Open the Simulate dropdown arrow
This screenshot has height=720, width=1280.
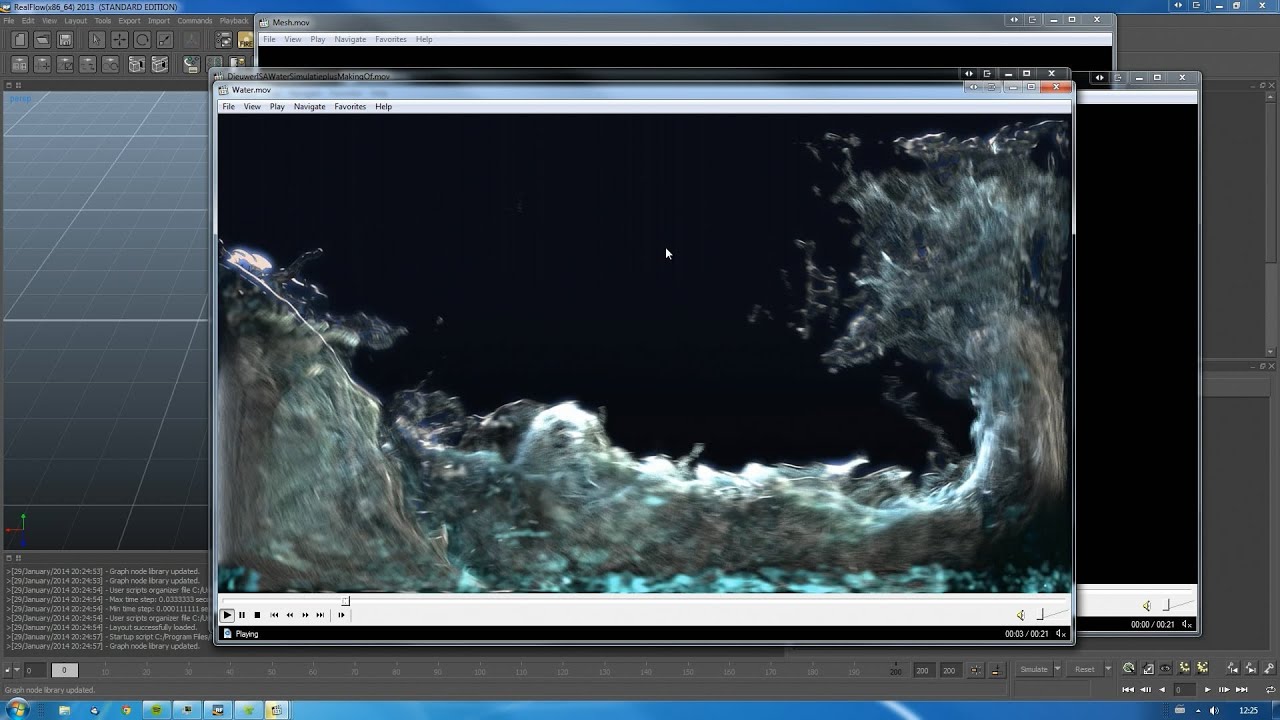(1057, 669)
